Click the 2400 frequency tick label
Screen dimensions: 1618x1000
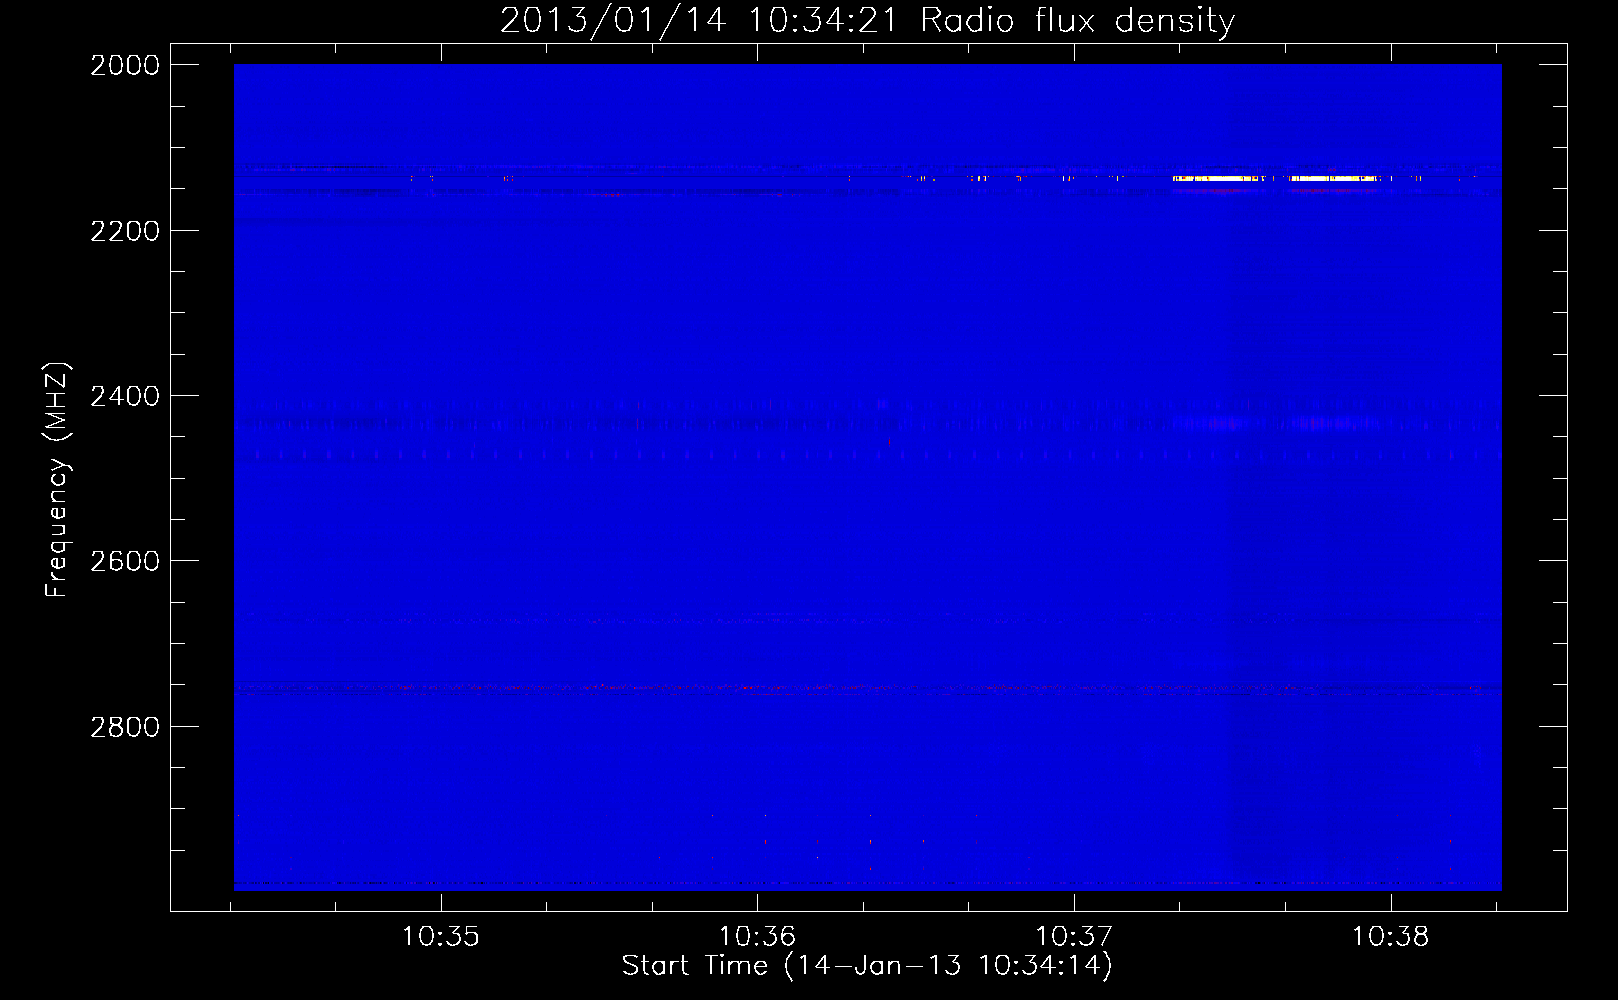[x=125, y=396]
